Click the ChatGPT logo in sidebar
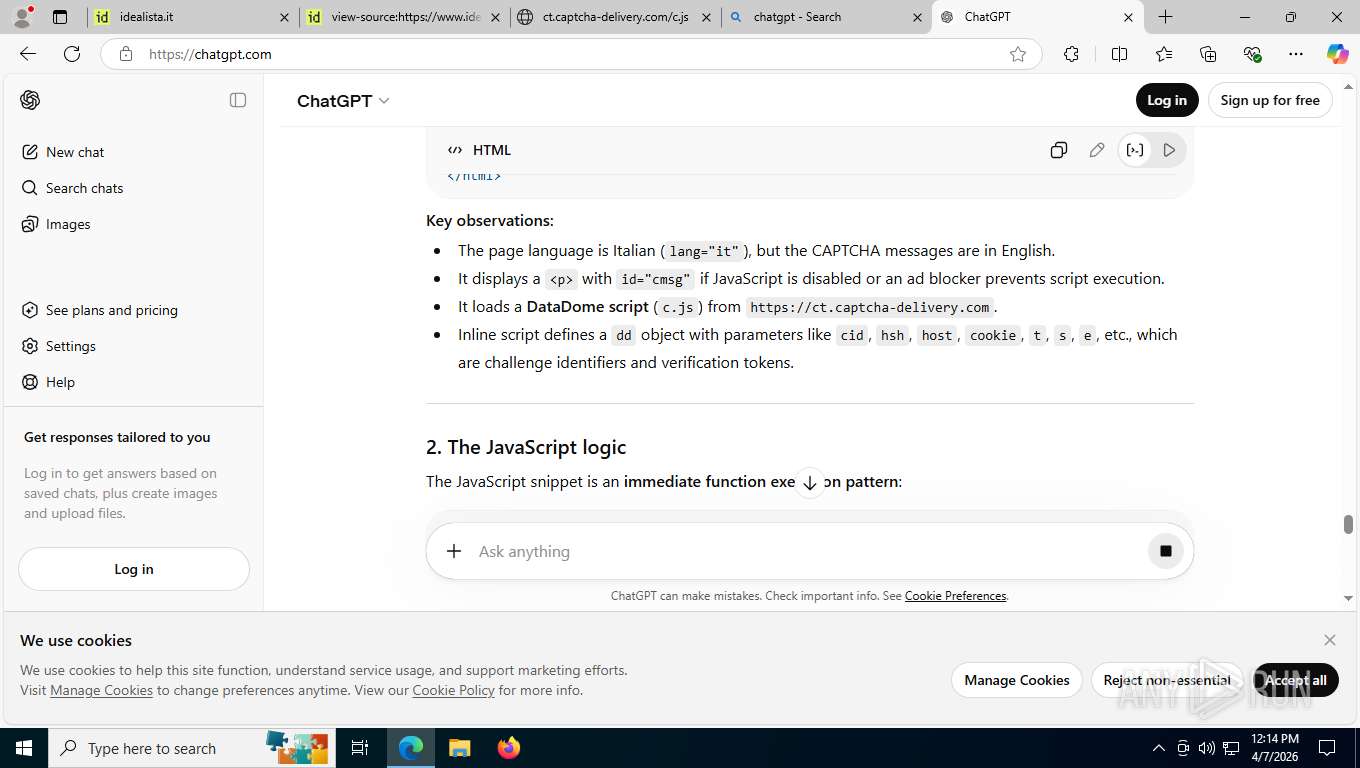 (x=30, y=100)
